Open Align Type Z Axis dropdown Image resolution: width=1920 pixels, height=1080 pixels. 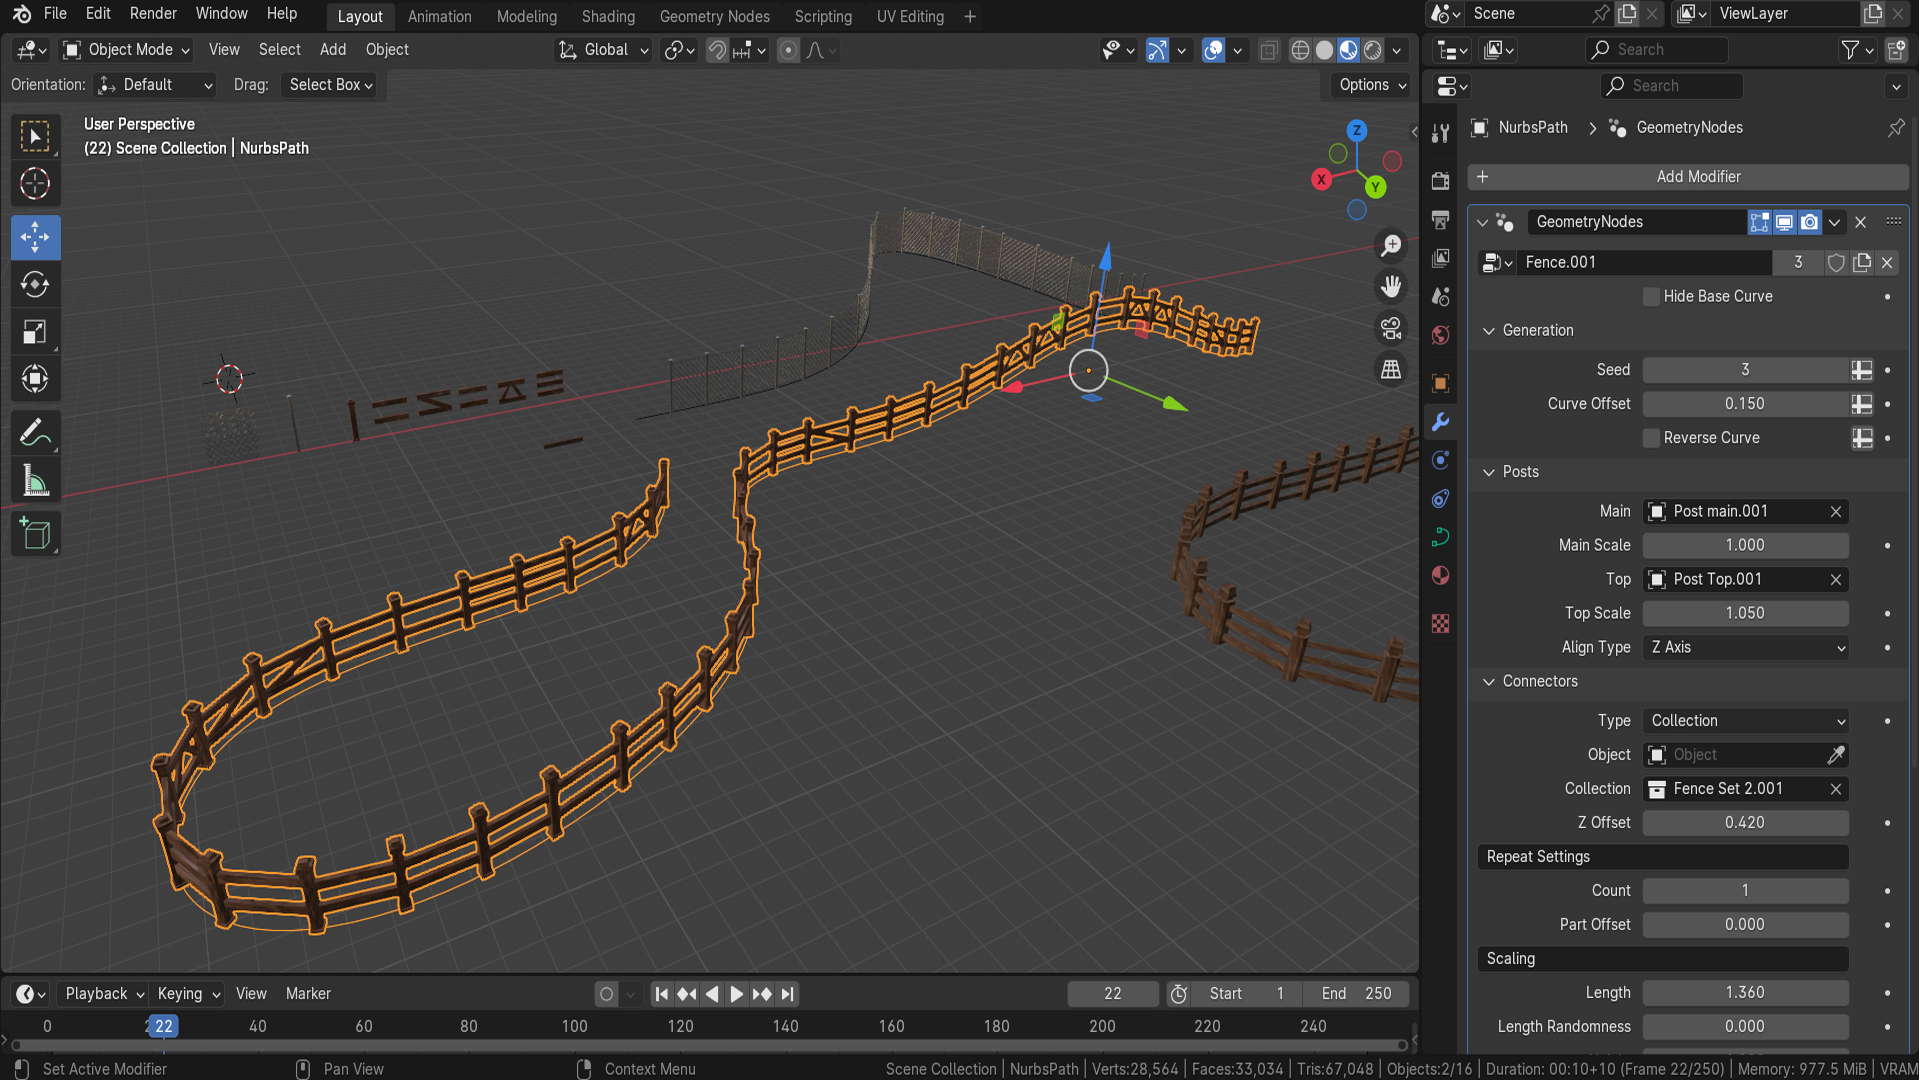click(1746, 648)
